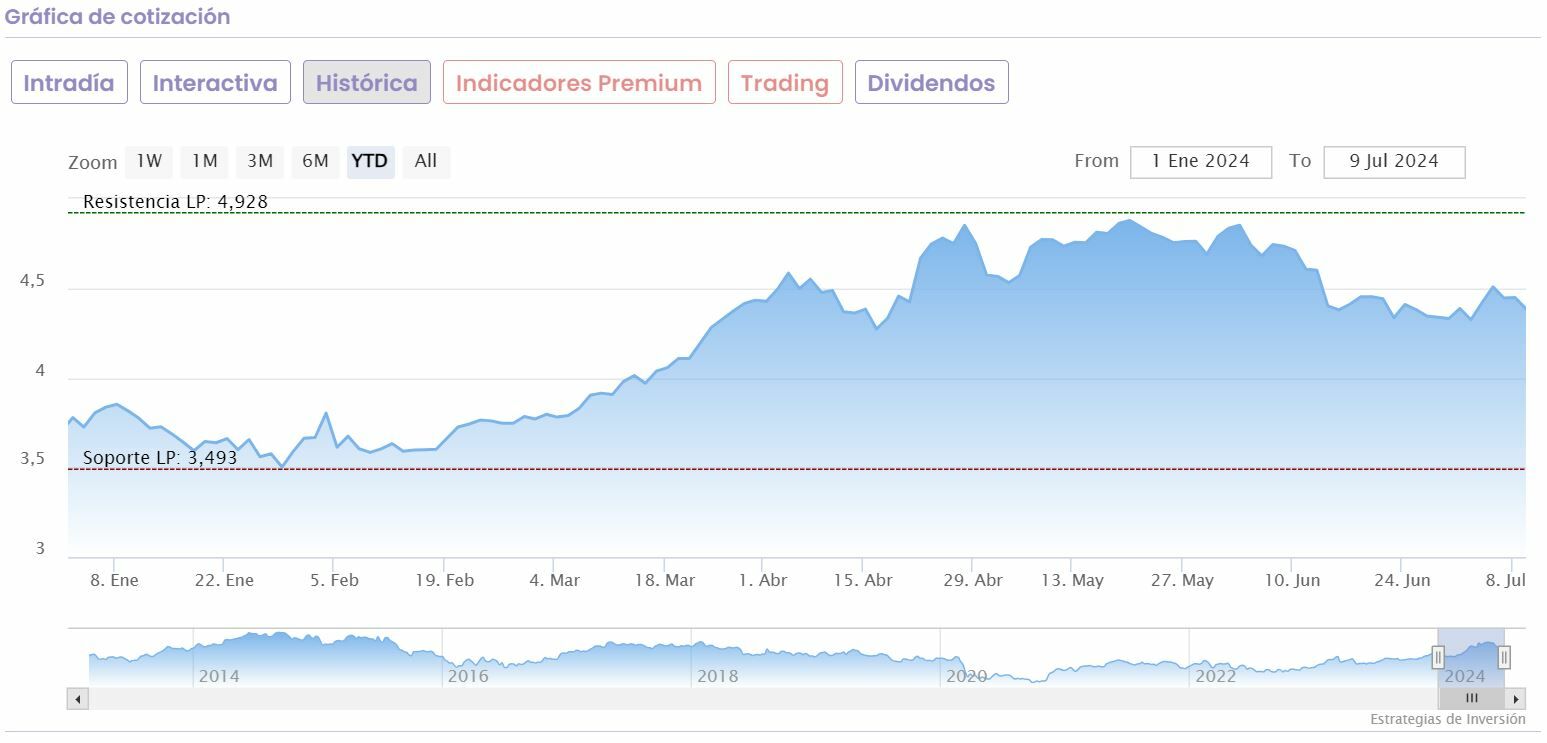Image resolution: width=1547 pixels, height=743 pixels.
Task: Show All historical data zoom
Action: (x=426, y=161)
